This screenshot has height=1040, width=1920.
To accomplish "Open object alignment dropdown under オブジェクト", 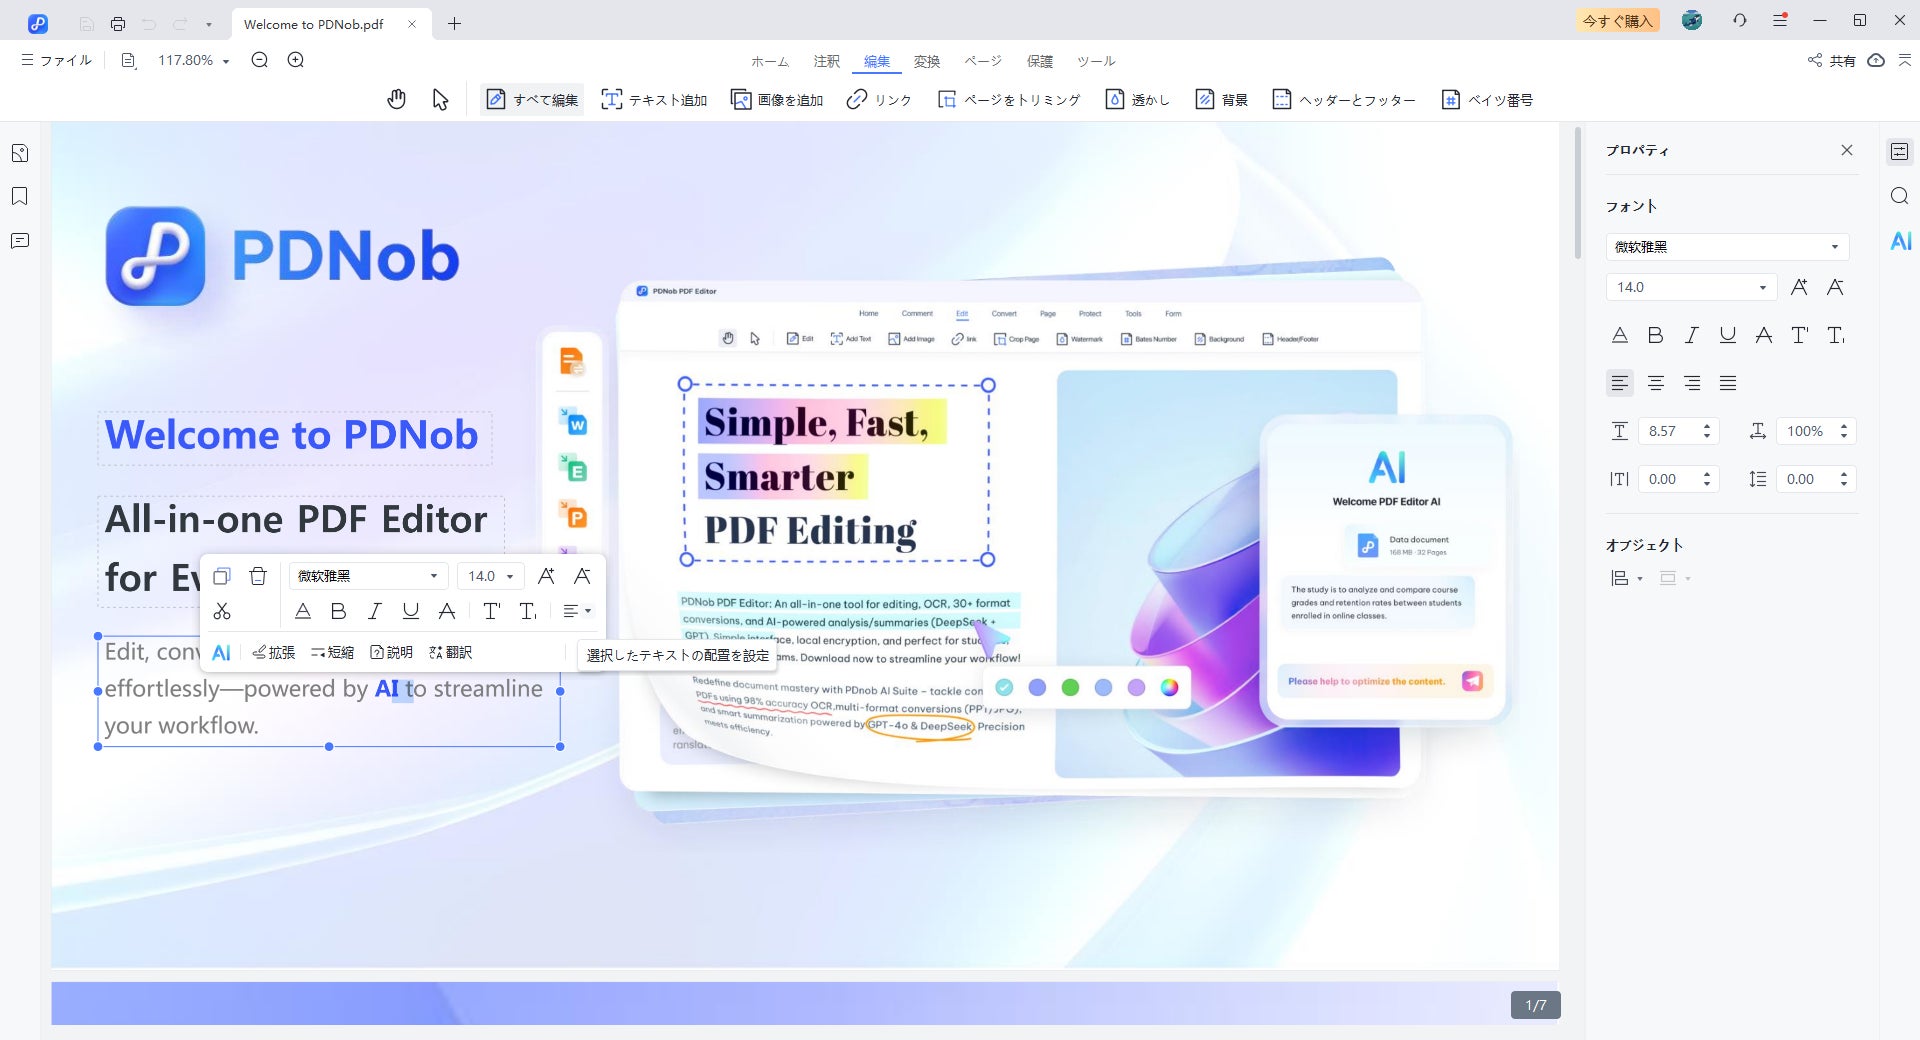I will pyautogui.click(x=1626, y=578).
